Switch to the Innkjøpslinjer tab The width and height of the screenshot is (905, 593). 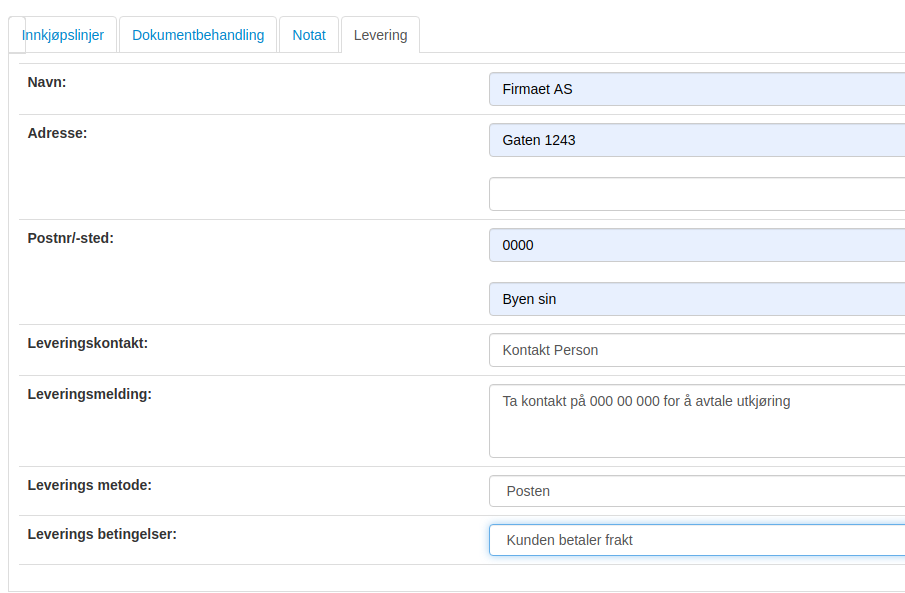[62, 35]
